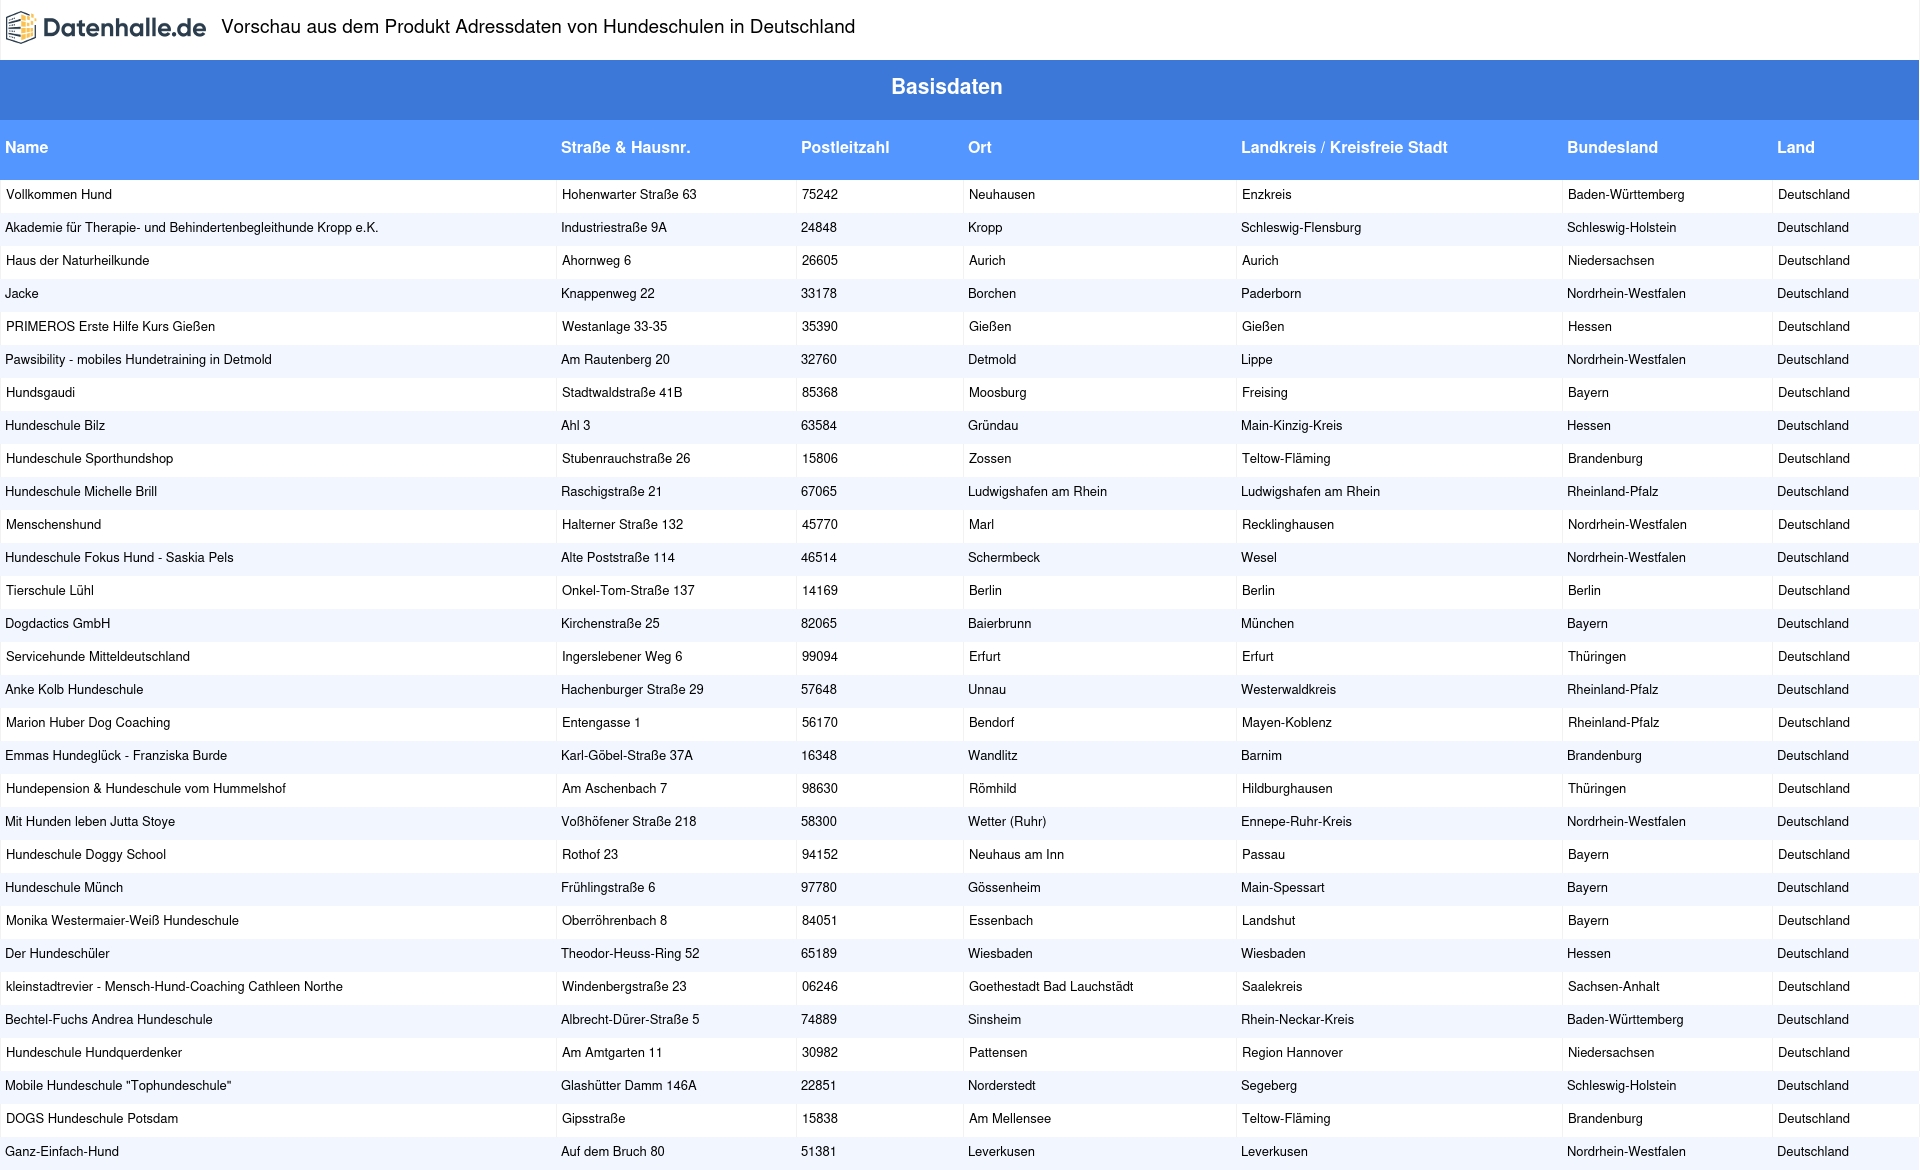This screenshot has height=1170, width=1920.
Task: Select Mit Hunden leben Jutta Stoye
Action: [x=90, y=822]
